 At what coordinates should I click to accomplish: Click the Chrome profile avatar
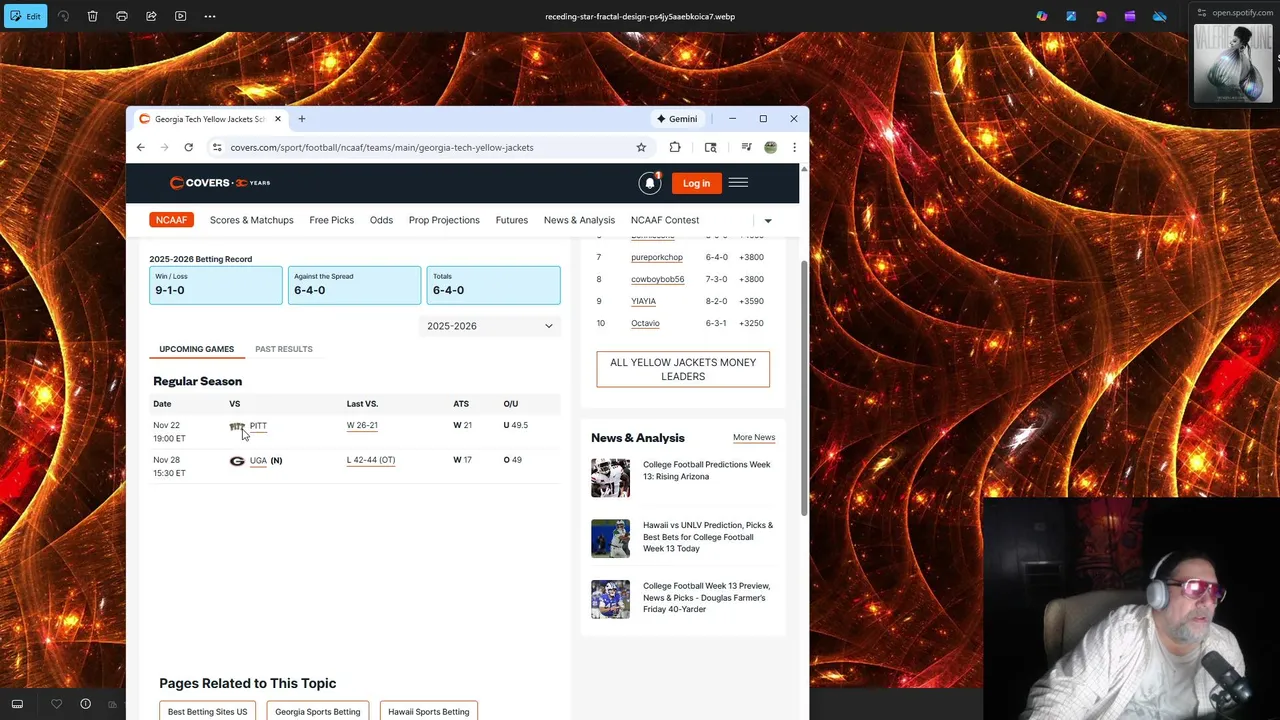770,147
